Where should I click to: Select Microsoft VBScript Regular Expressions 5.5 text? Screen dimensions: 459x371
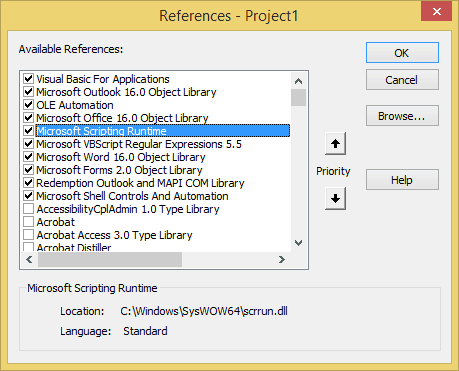[x=139, y=144]
